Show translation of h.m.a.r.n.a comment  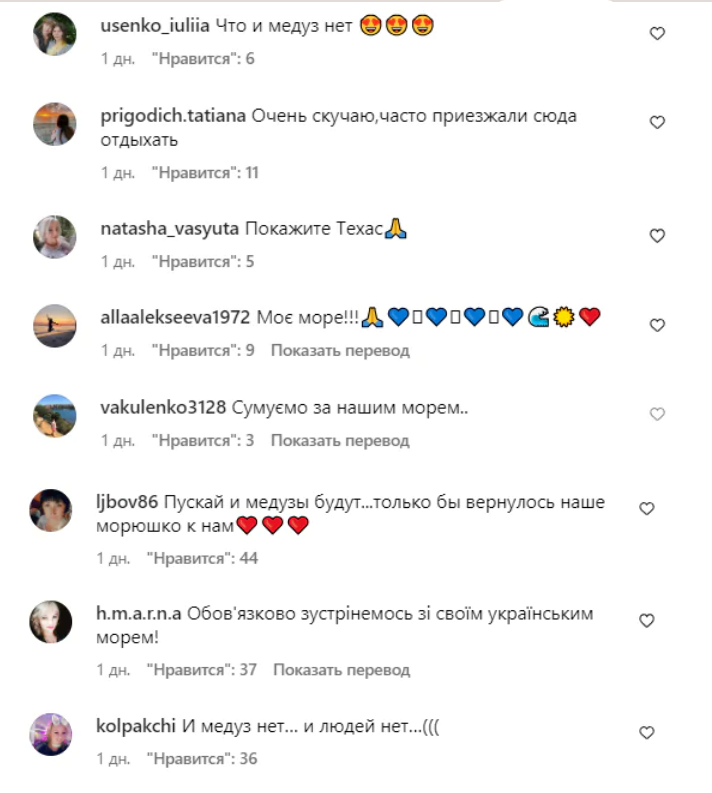pyautogui.click(x=342, y=670)
